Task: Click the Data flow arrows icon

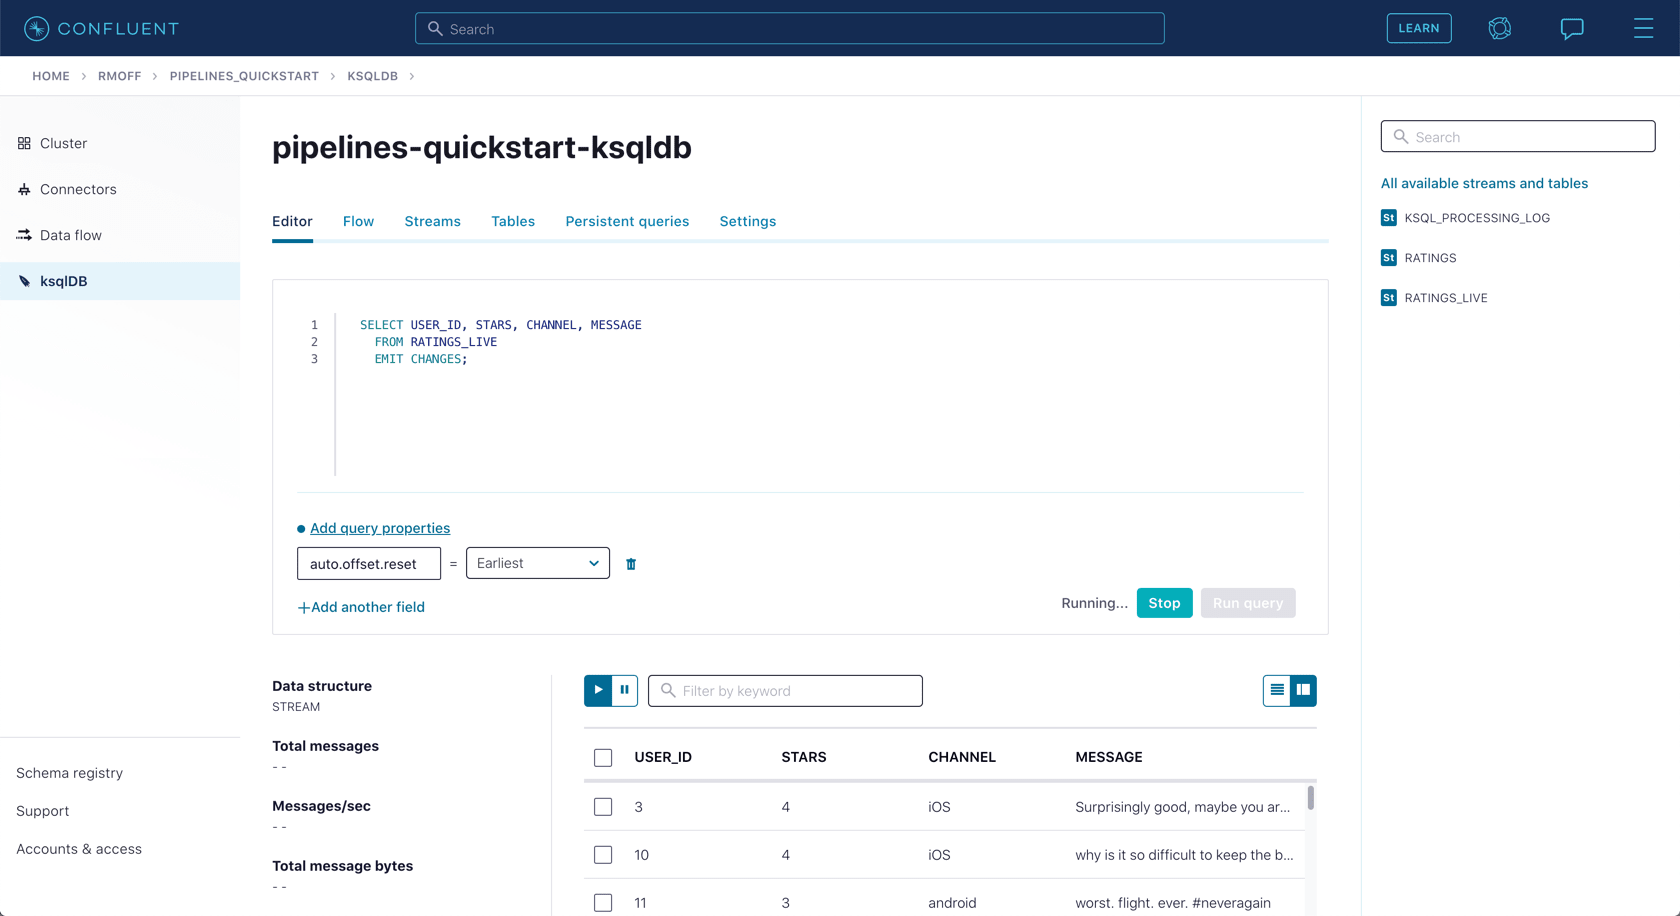Action: (24, 235)
